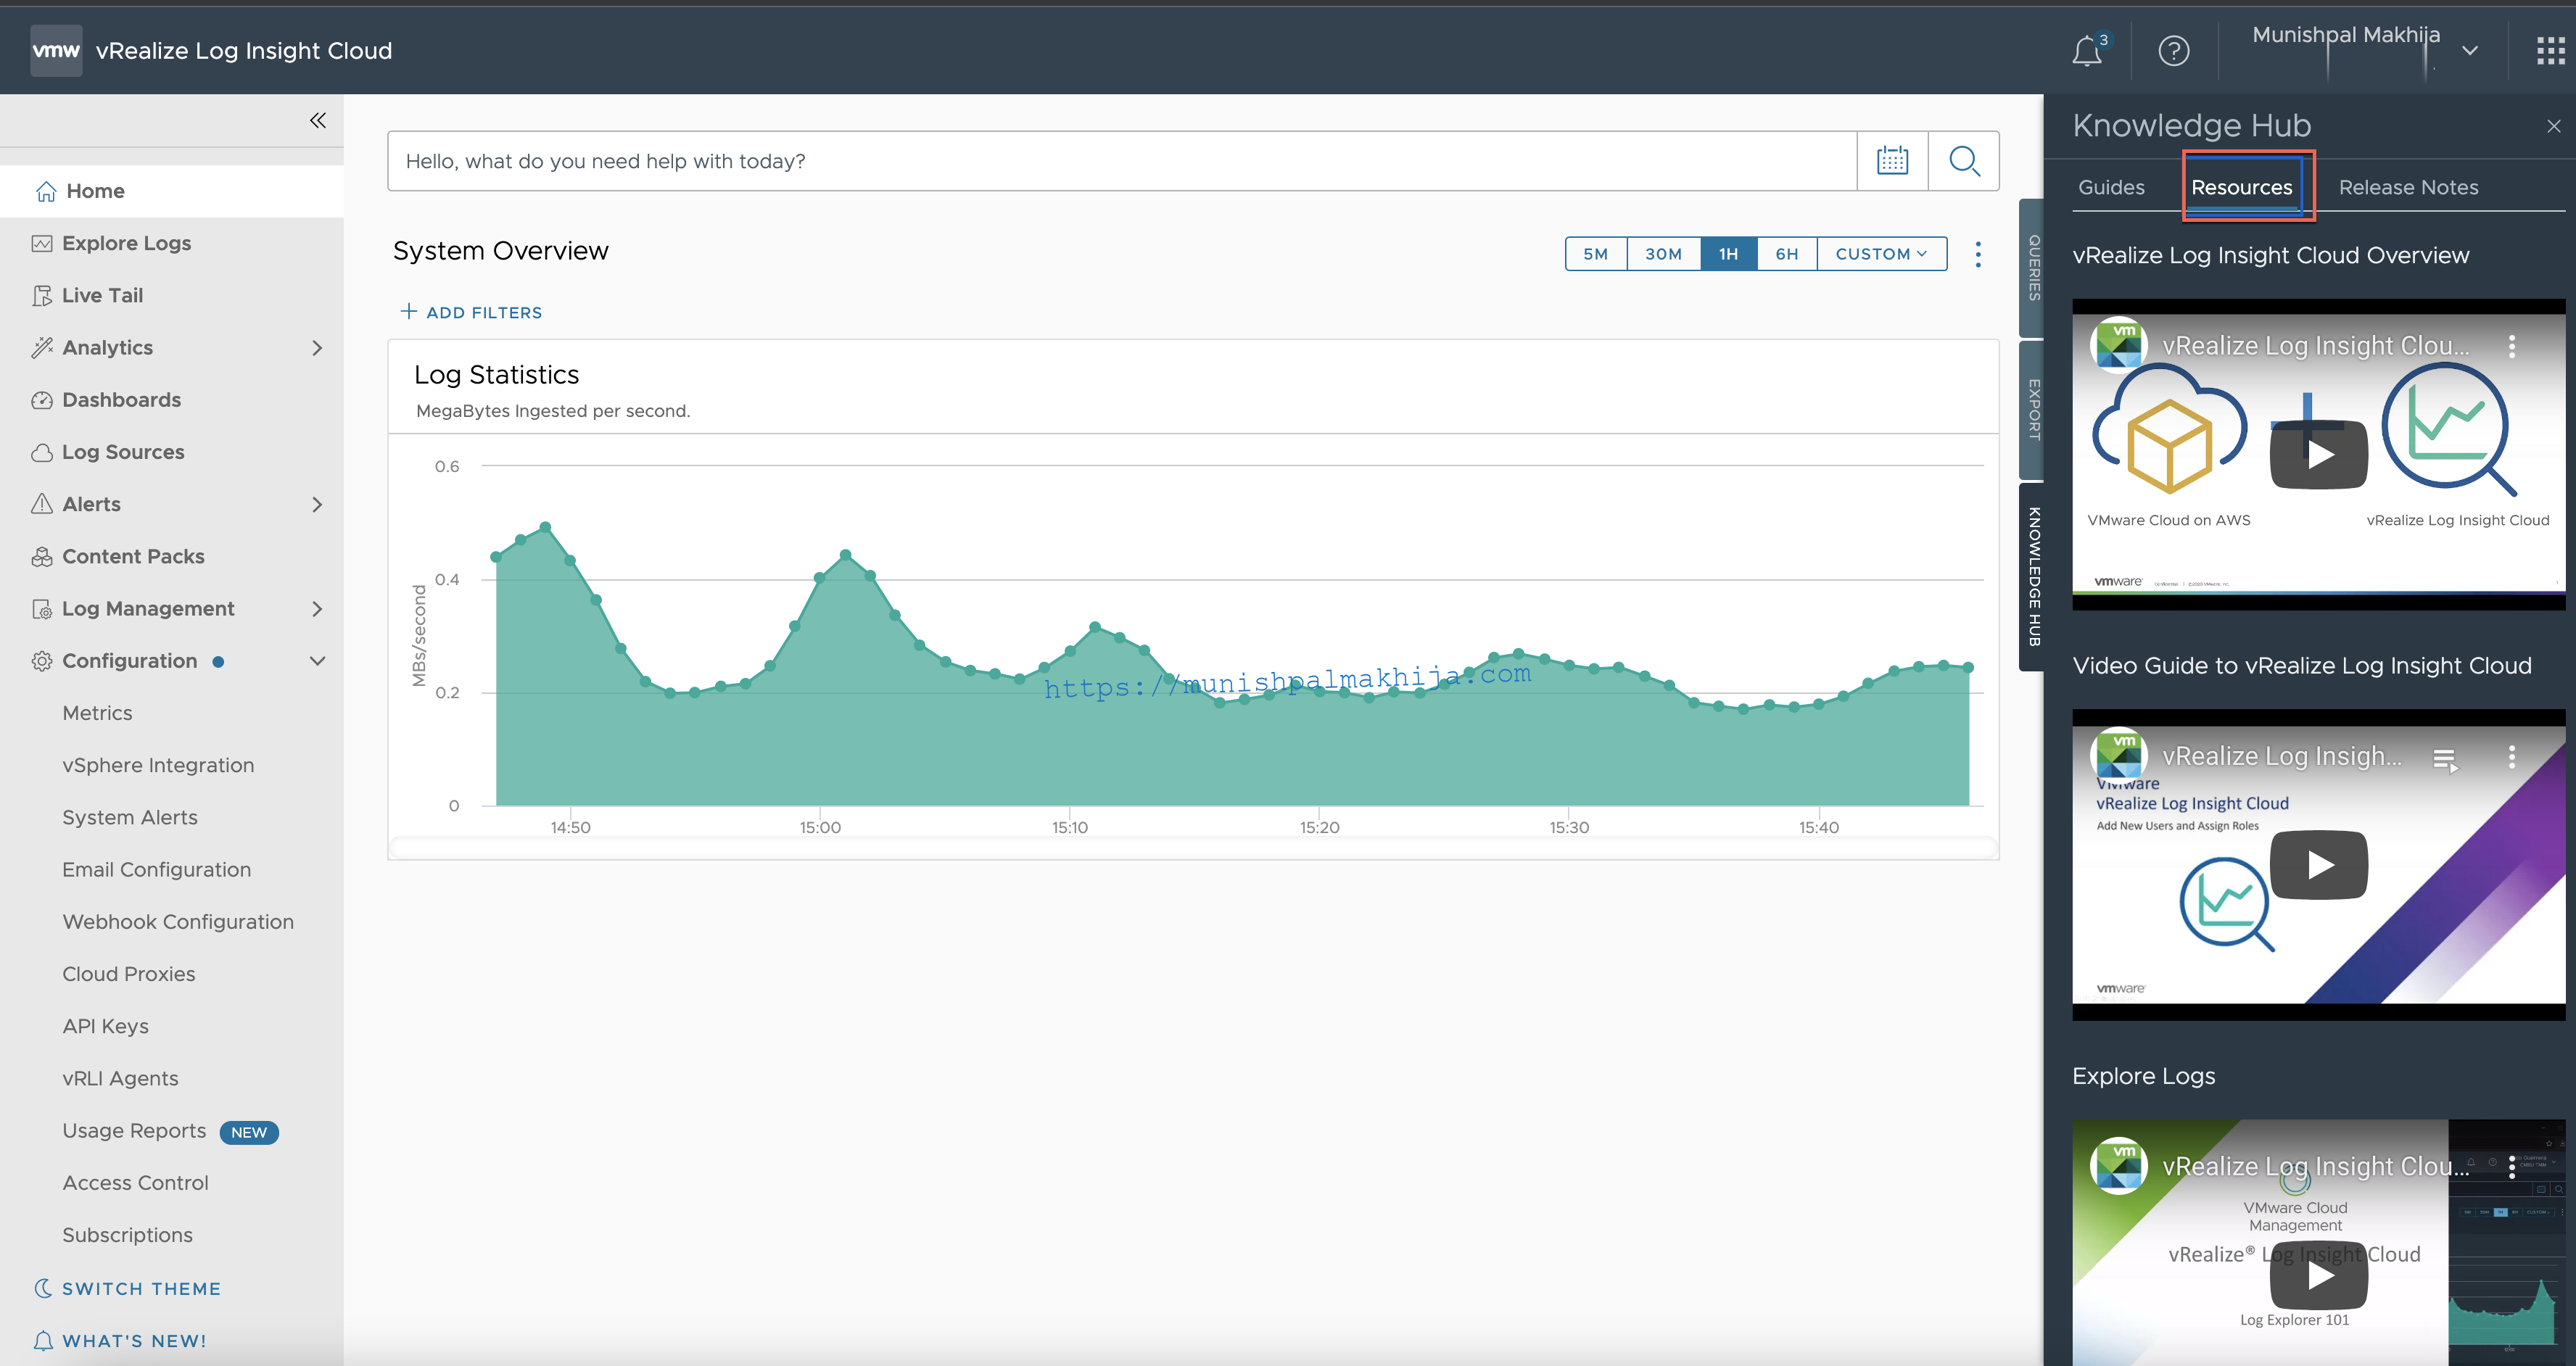2576x1366 pixels.
Task: Switch to the Resources tab
Action: click(x=2242, y=187)
